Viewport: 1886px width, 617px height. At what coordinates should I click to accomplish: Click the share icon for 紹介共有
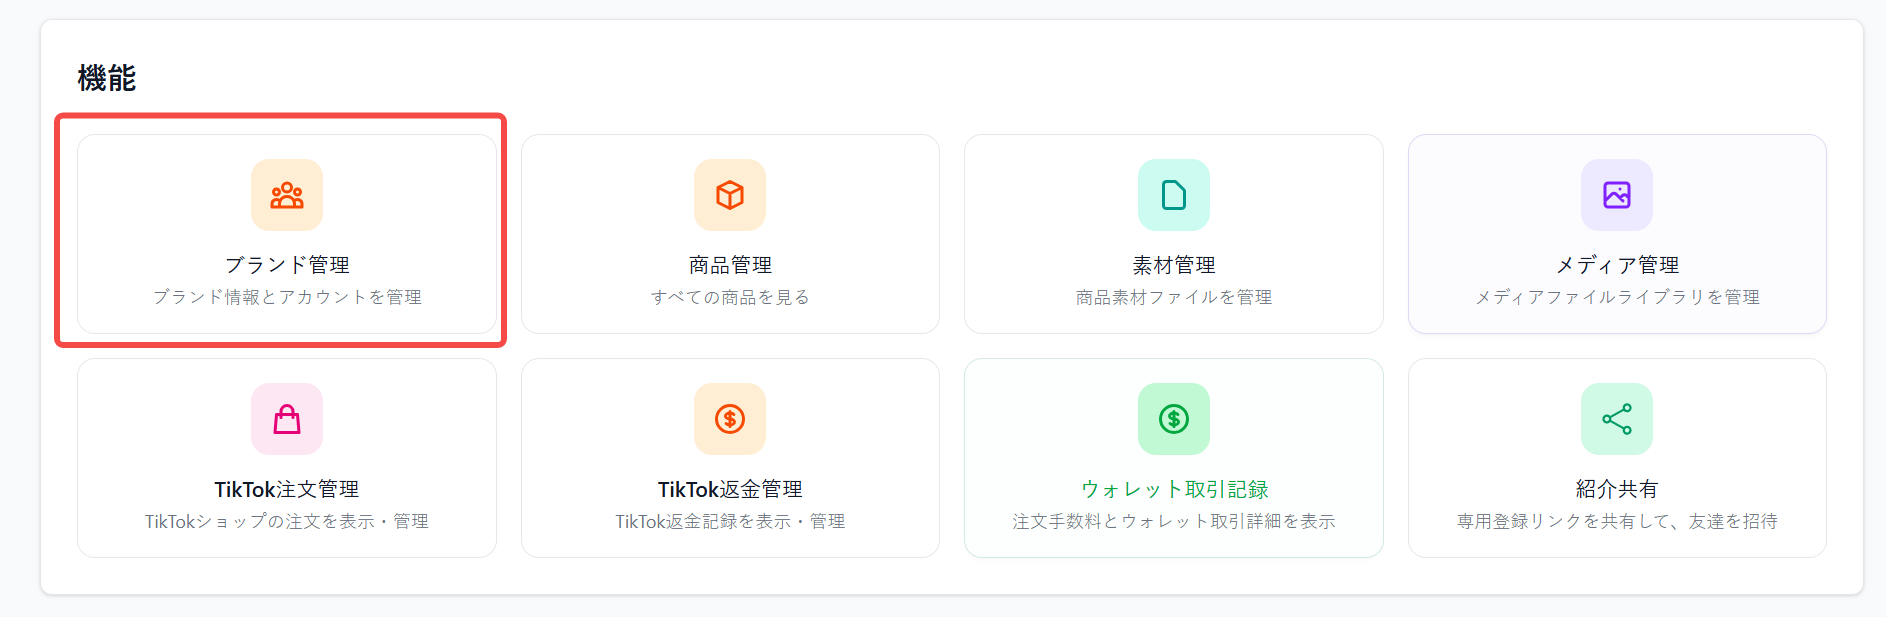(1616, 419)
